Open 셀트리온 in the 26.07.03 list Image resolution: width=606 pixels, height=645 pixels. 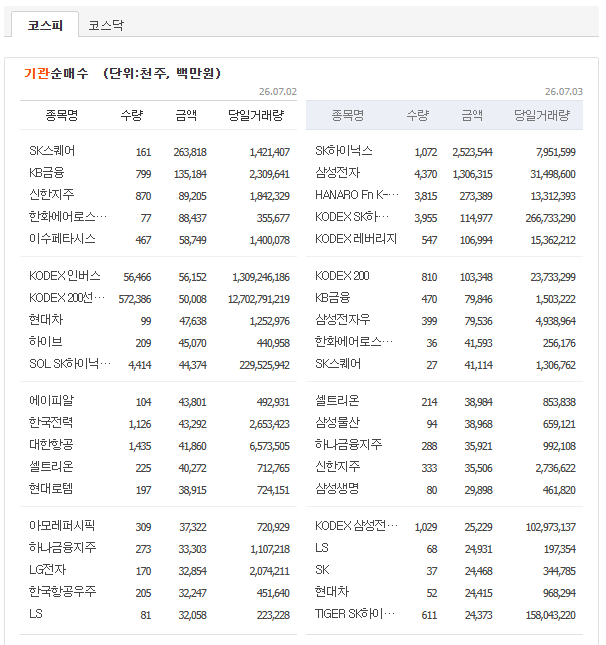click(337, 401)
